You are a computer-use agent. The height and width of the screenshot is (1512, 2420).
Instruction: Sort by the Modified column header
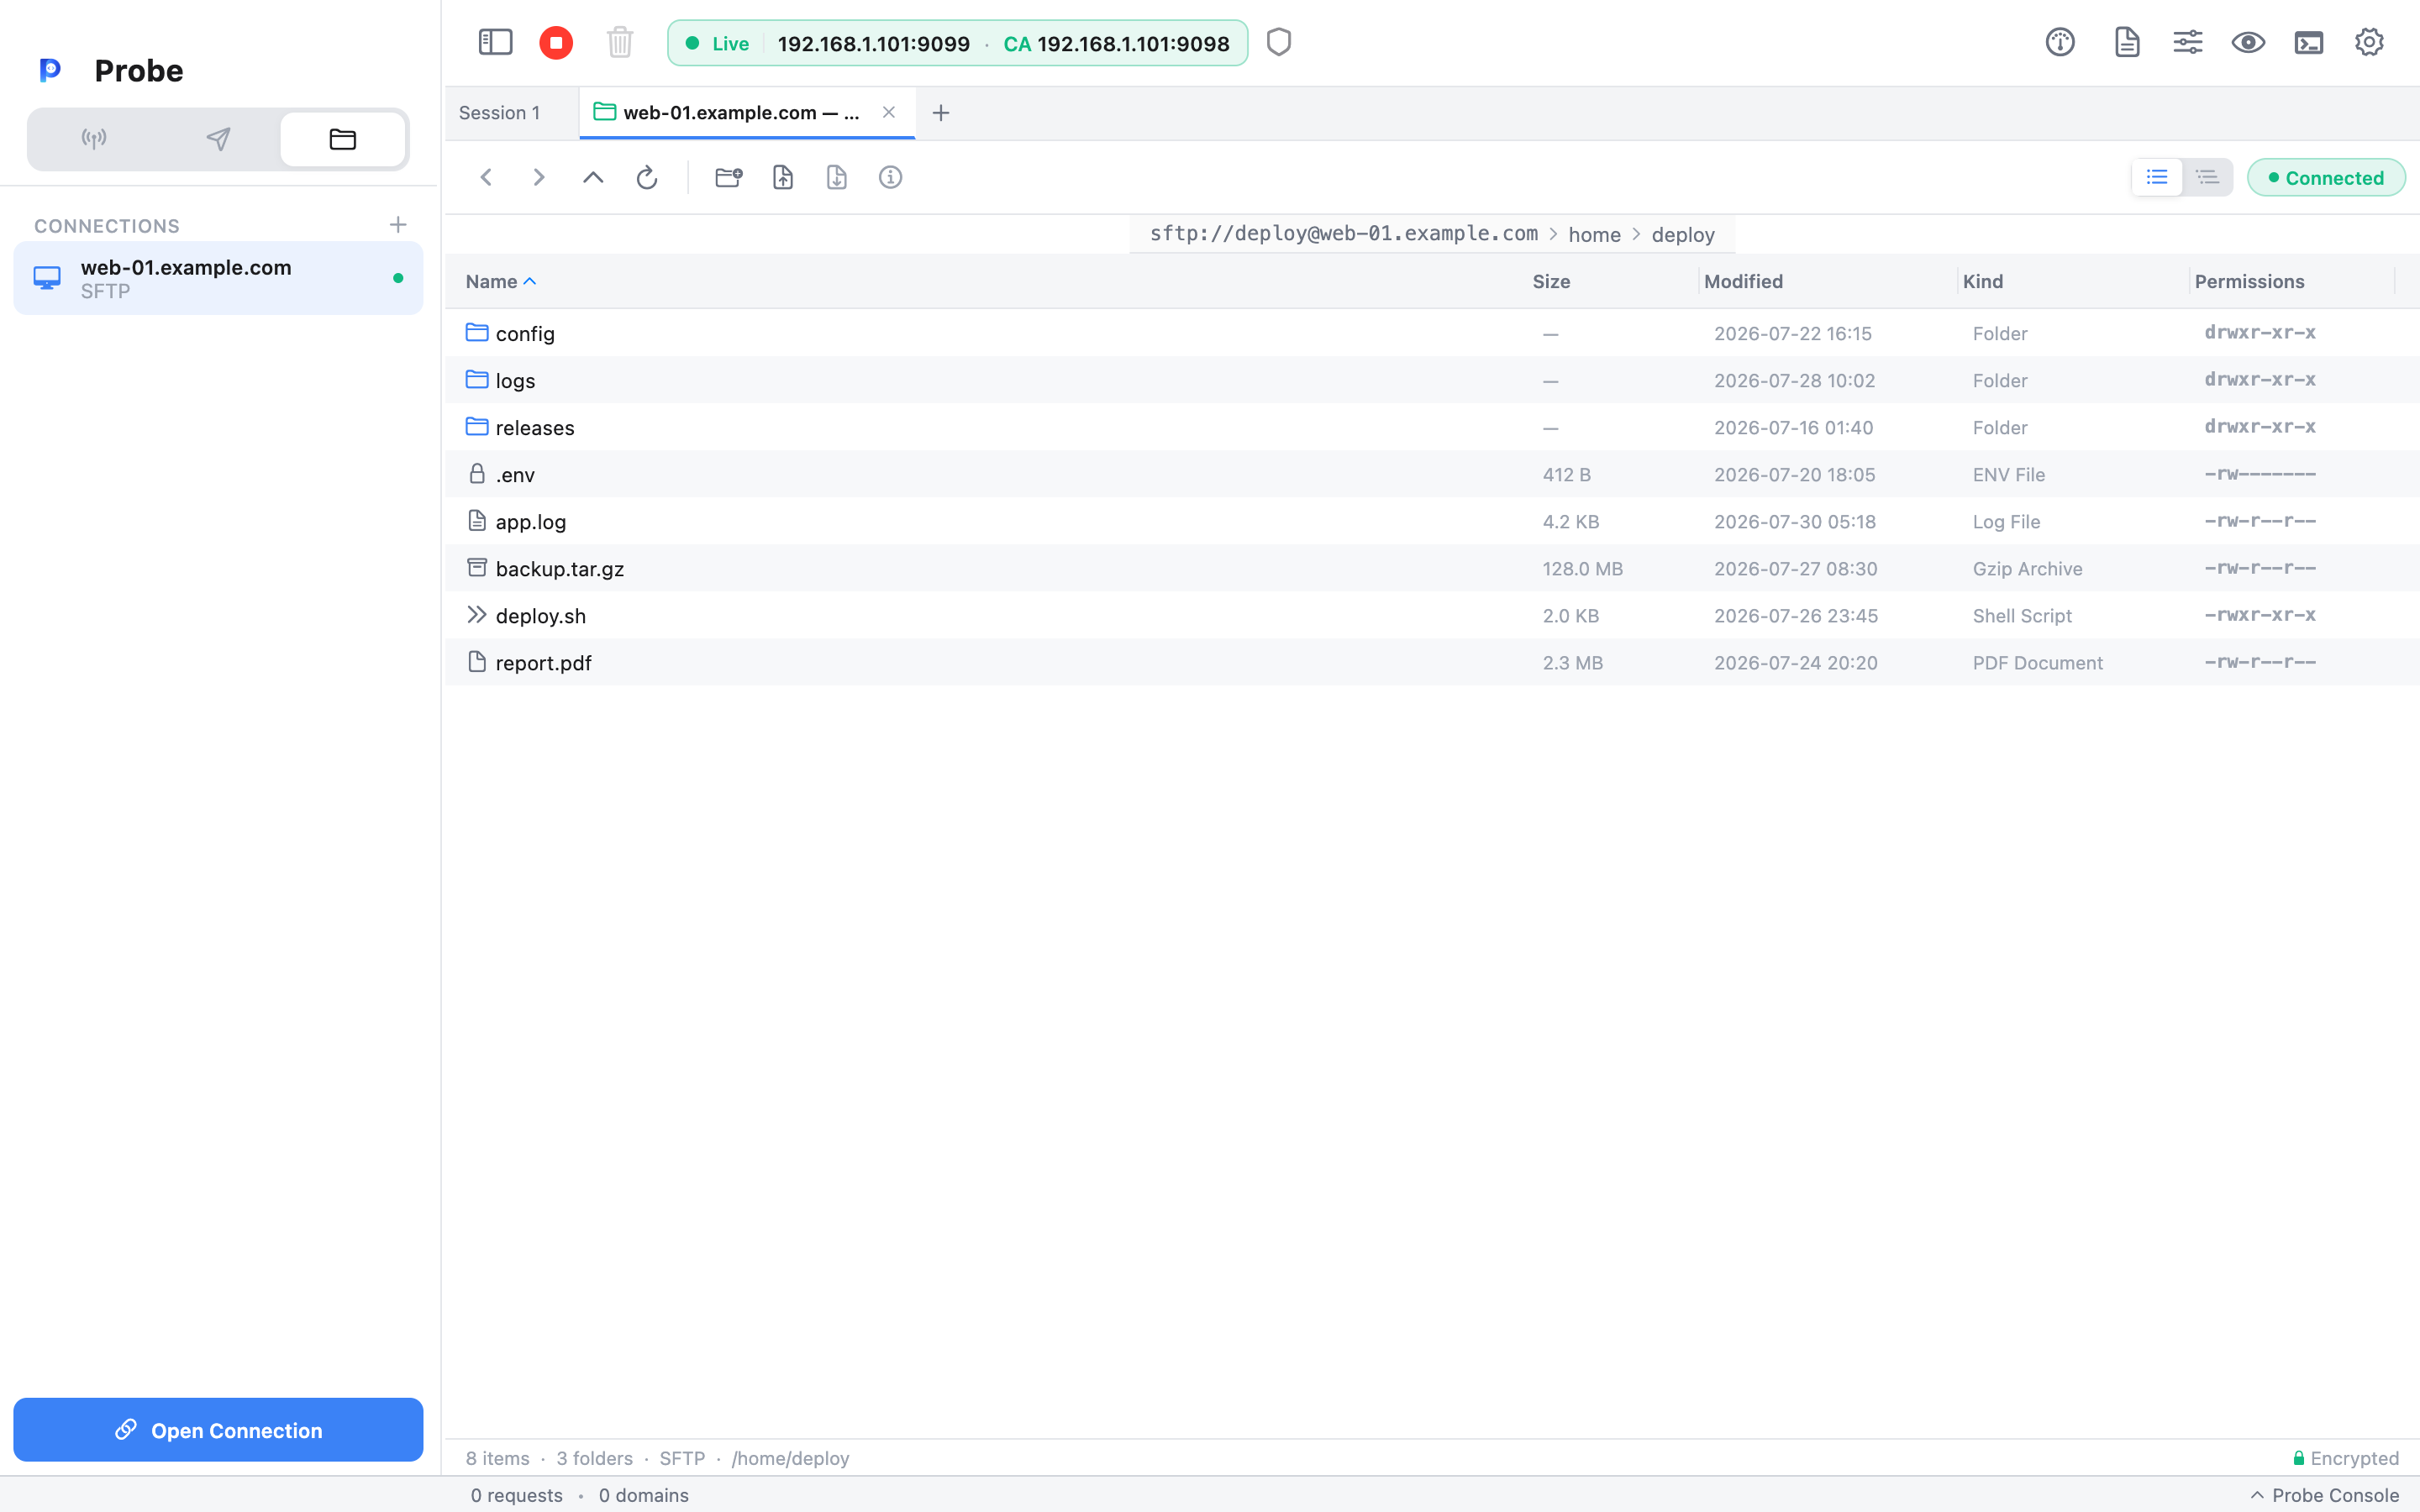[1743, 281]
